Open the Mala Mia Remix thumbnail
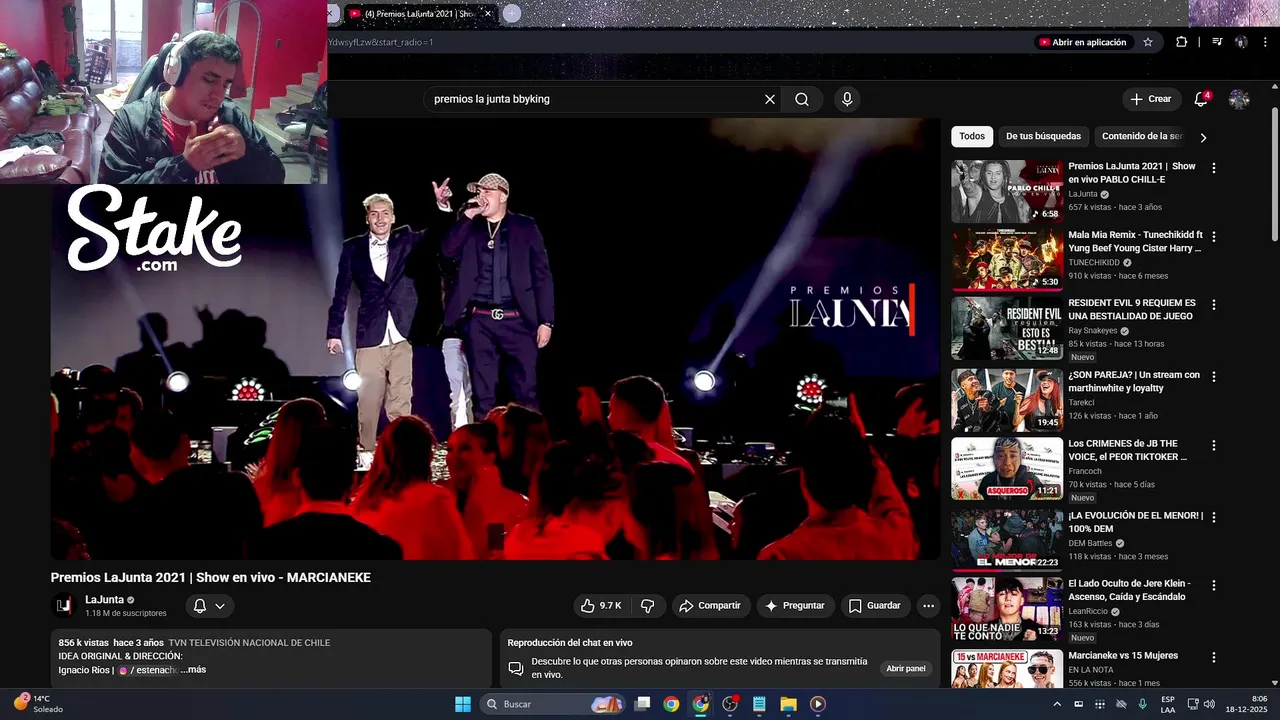The image size is (1280, 720). 1007,260
